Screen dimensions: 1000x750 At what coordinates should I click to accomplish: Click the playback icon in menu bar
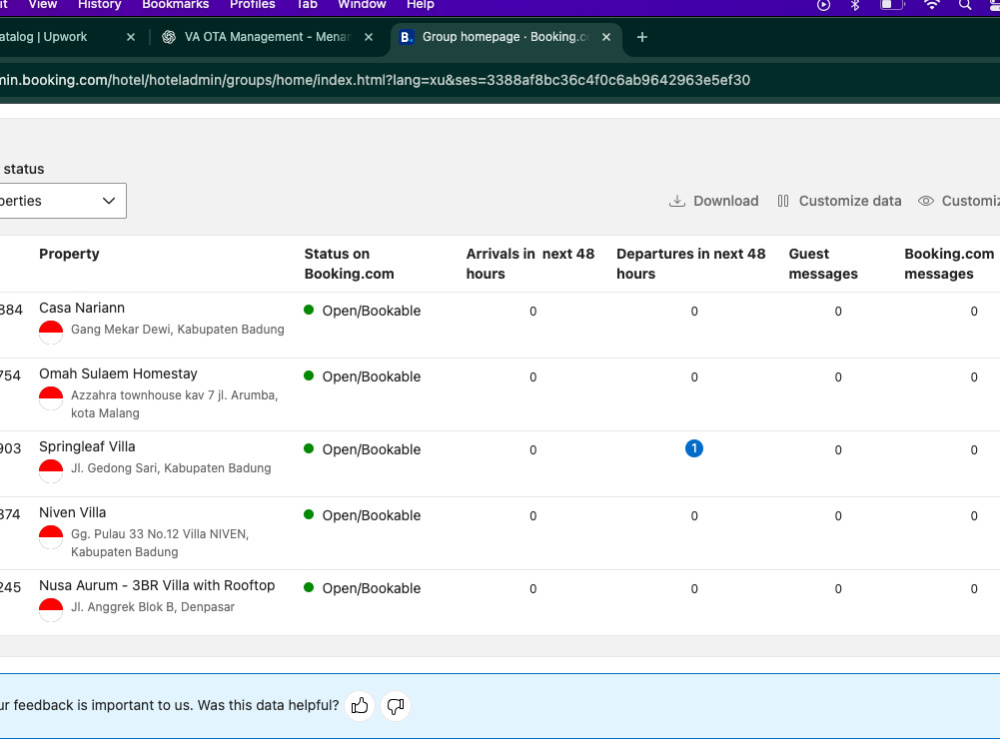[x=823, y=5]
